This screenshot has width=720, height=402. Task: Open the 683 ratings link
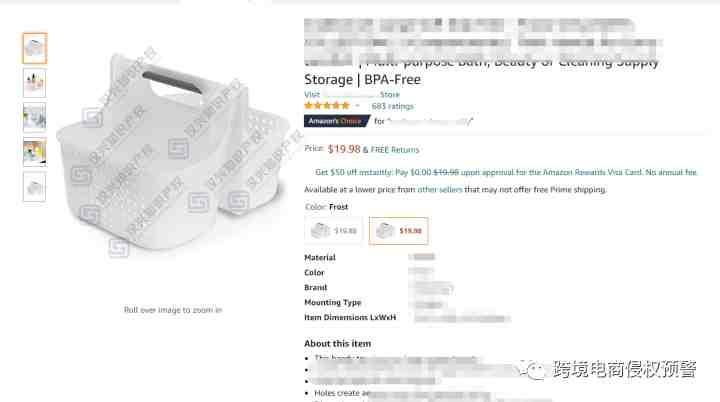(393, 106)
